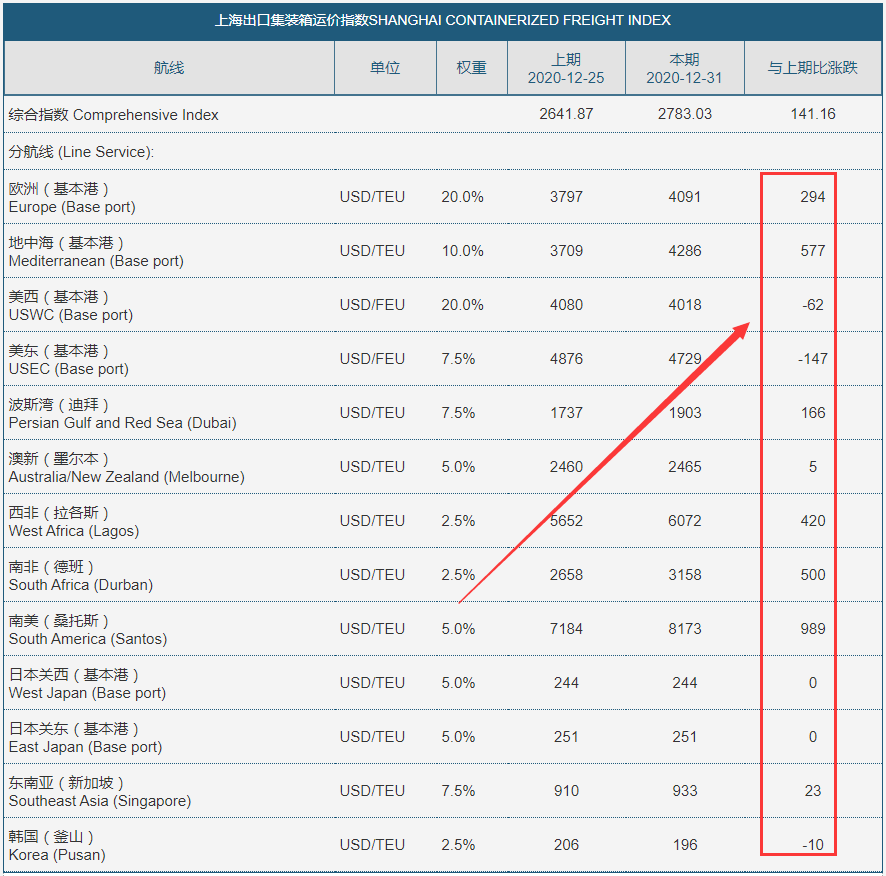The height and width of the screenshot is (876, 886).
Task: Click the comprehensive index value 2783.03
Action: (x=684, y=114)
